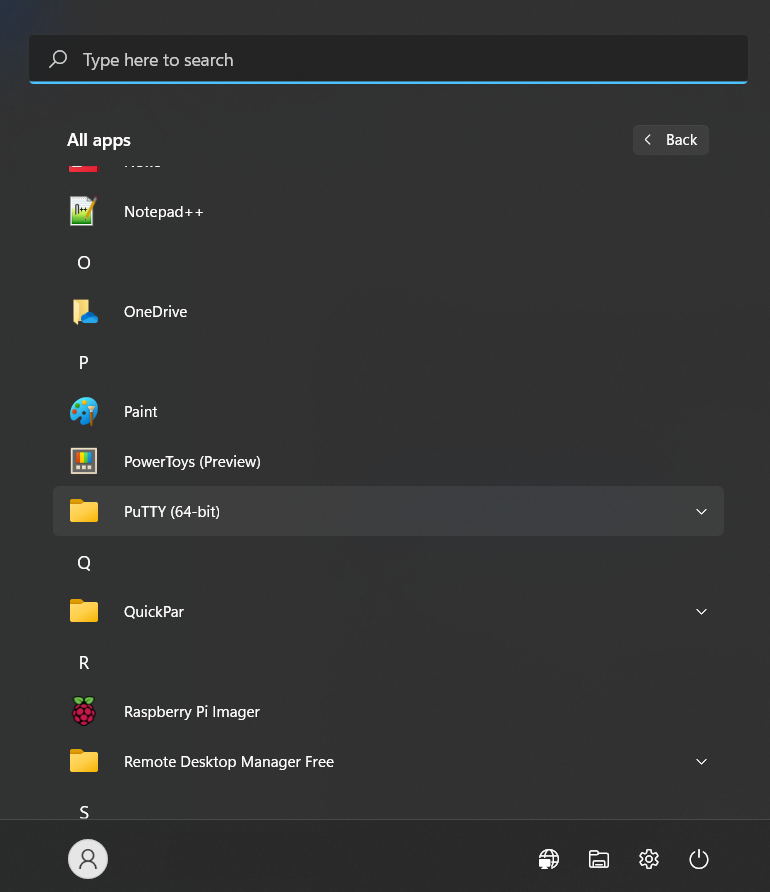
Task: Click the Type here to search field
Action: 388,59
